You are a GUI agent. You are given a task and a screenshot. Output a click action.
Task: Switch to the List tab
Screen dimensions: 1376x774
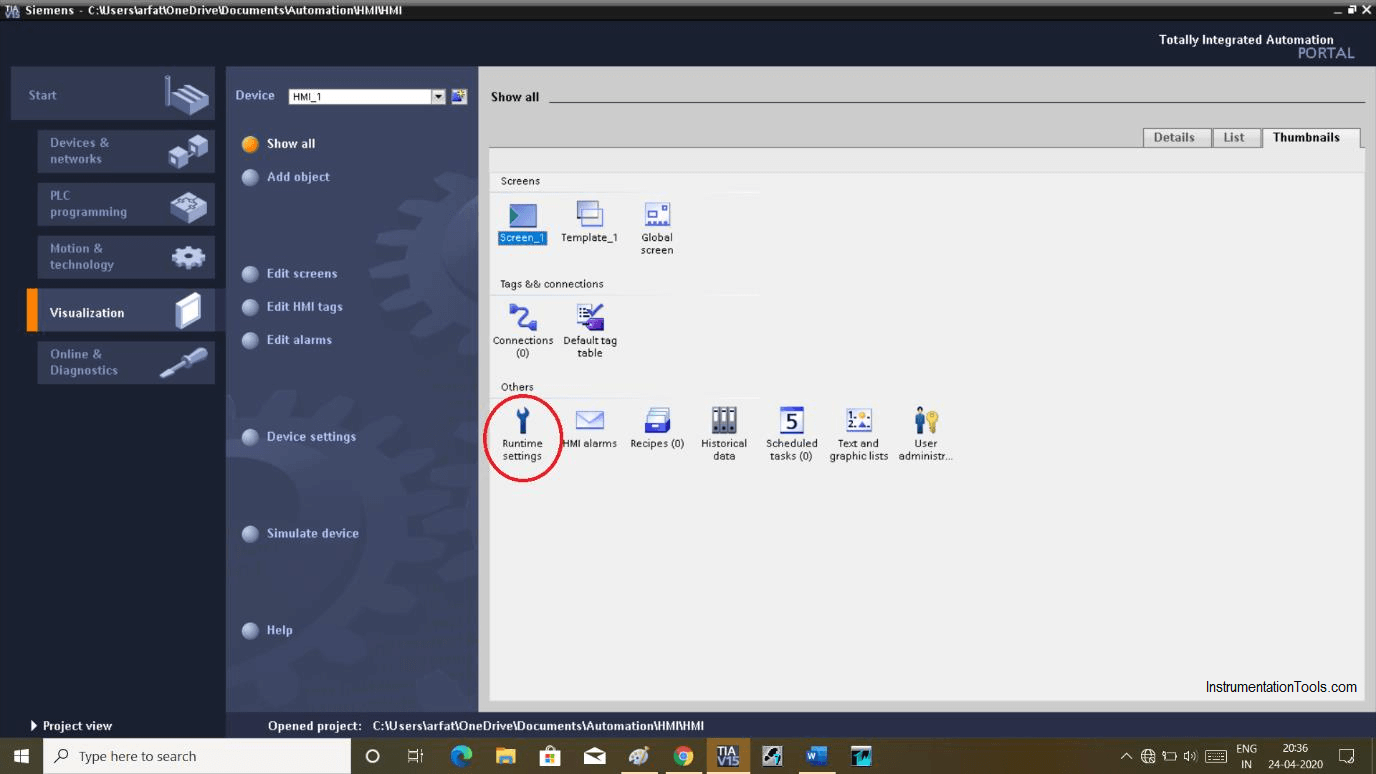pyautogui.click(x=1235, y=138)
